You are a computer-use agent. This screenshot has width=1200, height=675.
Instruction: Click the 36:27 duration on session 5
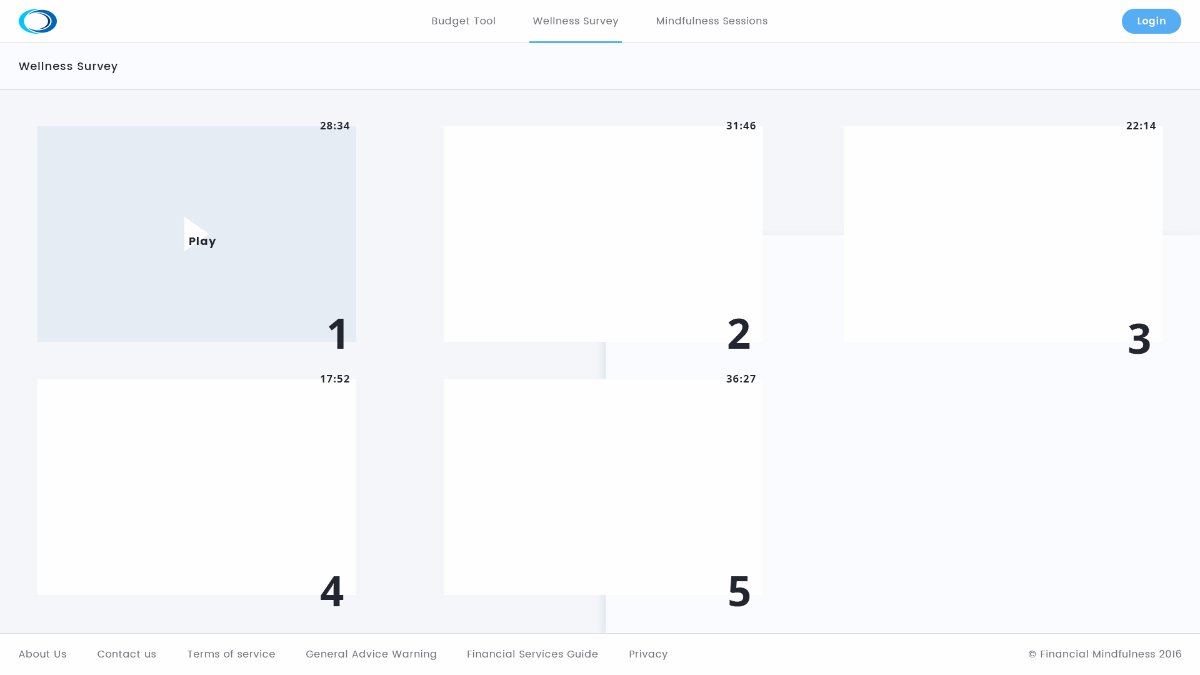point(741,379)
